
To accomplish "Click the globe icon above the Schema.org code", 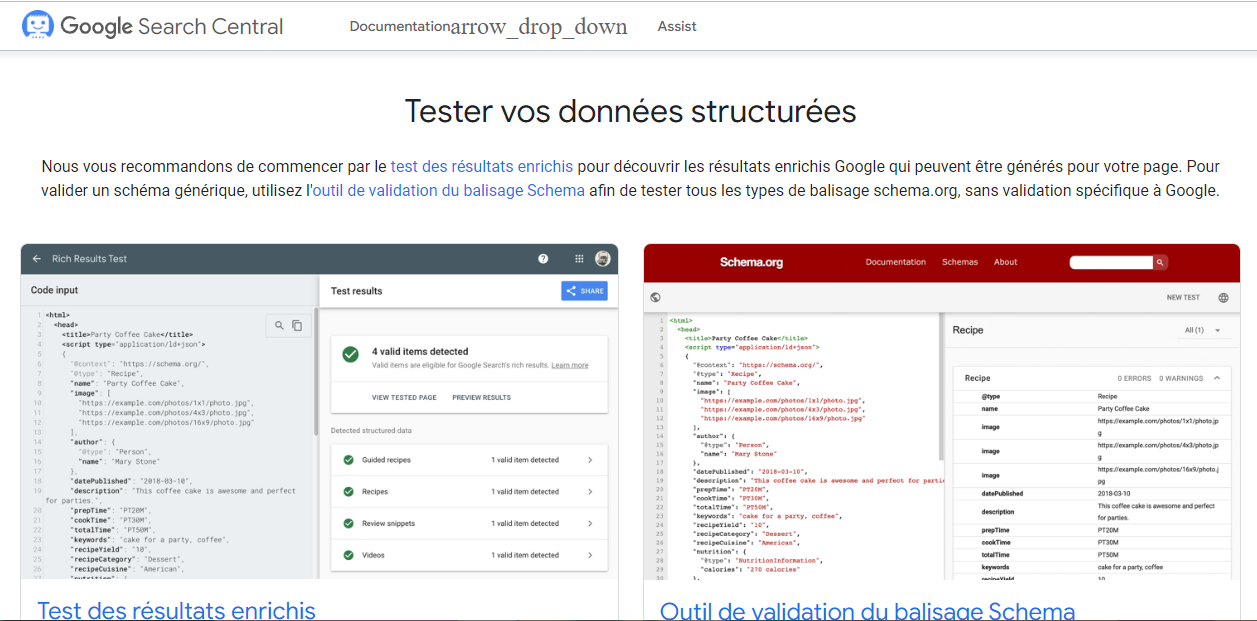I will 655,297.
